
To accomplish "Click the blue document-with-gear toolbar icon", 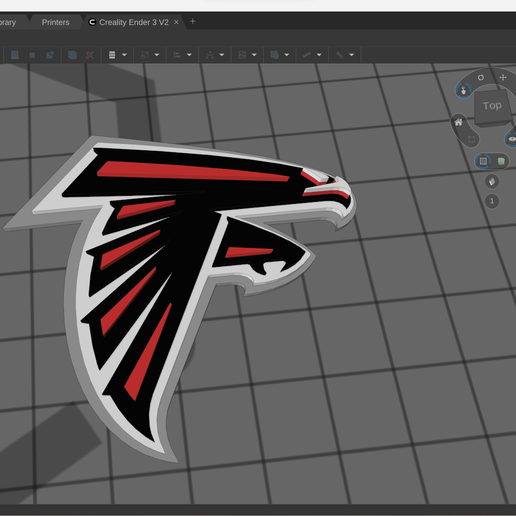I will pyautogui.click(x=274, y=55).
